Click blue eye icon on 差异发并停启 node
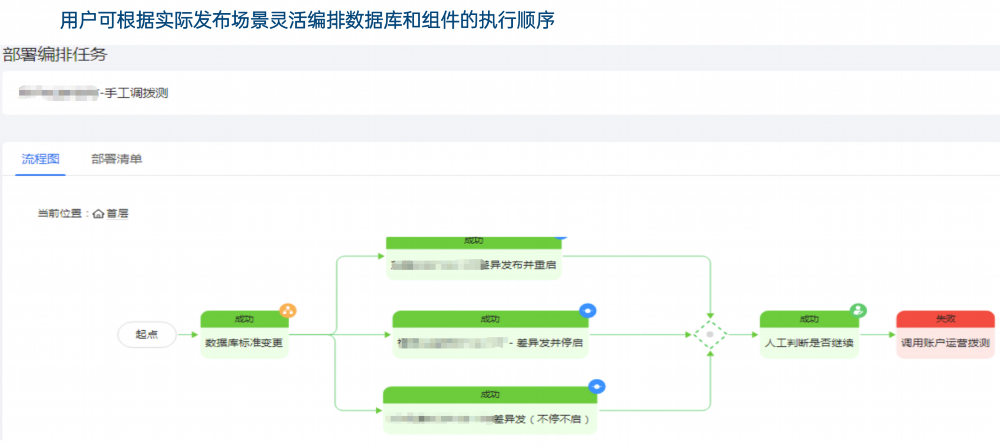This screenshot has height=445, width=1000. 587,310
